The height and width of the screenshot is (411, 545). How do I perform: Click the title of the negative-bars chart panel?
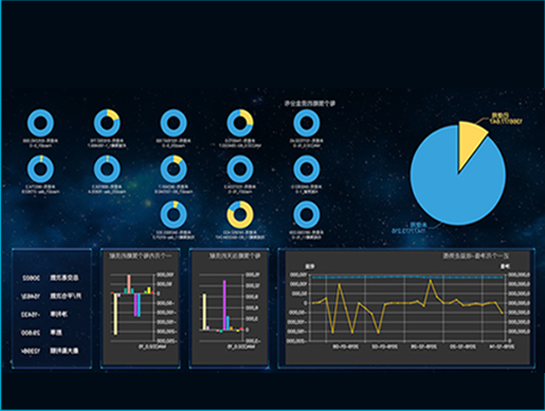click(140, 256)
